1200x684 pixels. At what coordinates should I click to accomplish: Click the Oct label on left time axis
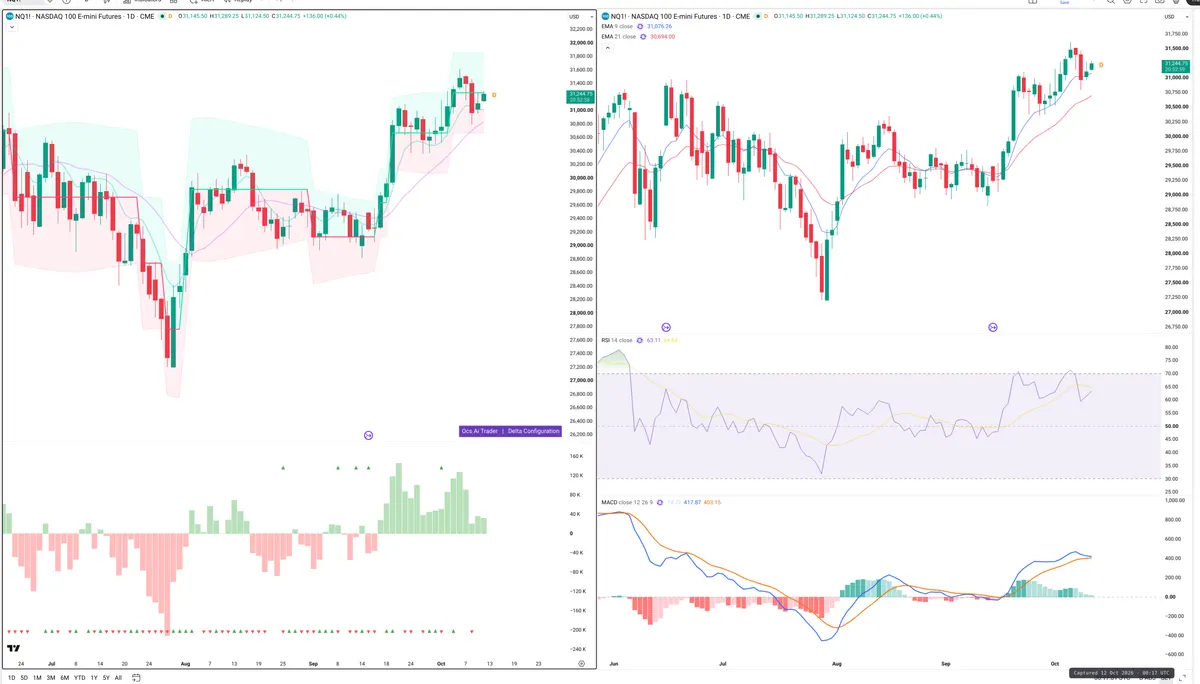440,663
